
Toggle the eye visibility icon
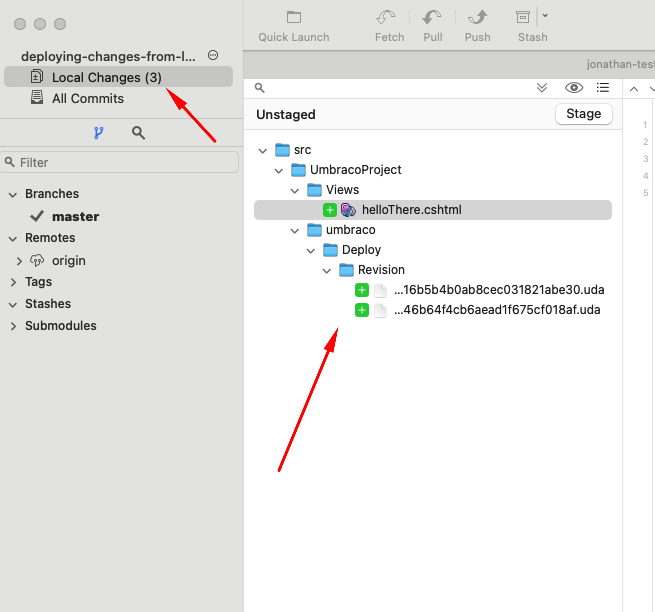[574, 87]
